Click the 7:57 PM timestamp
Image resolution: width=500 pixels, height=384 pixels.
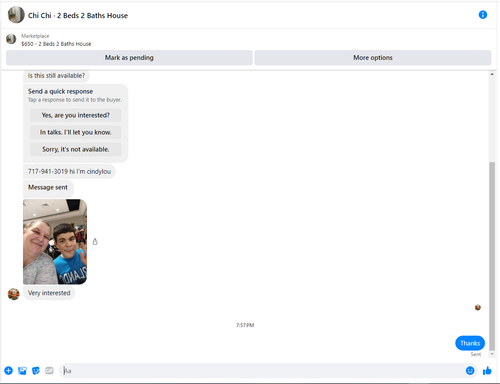click(x=245, y=325)
